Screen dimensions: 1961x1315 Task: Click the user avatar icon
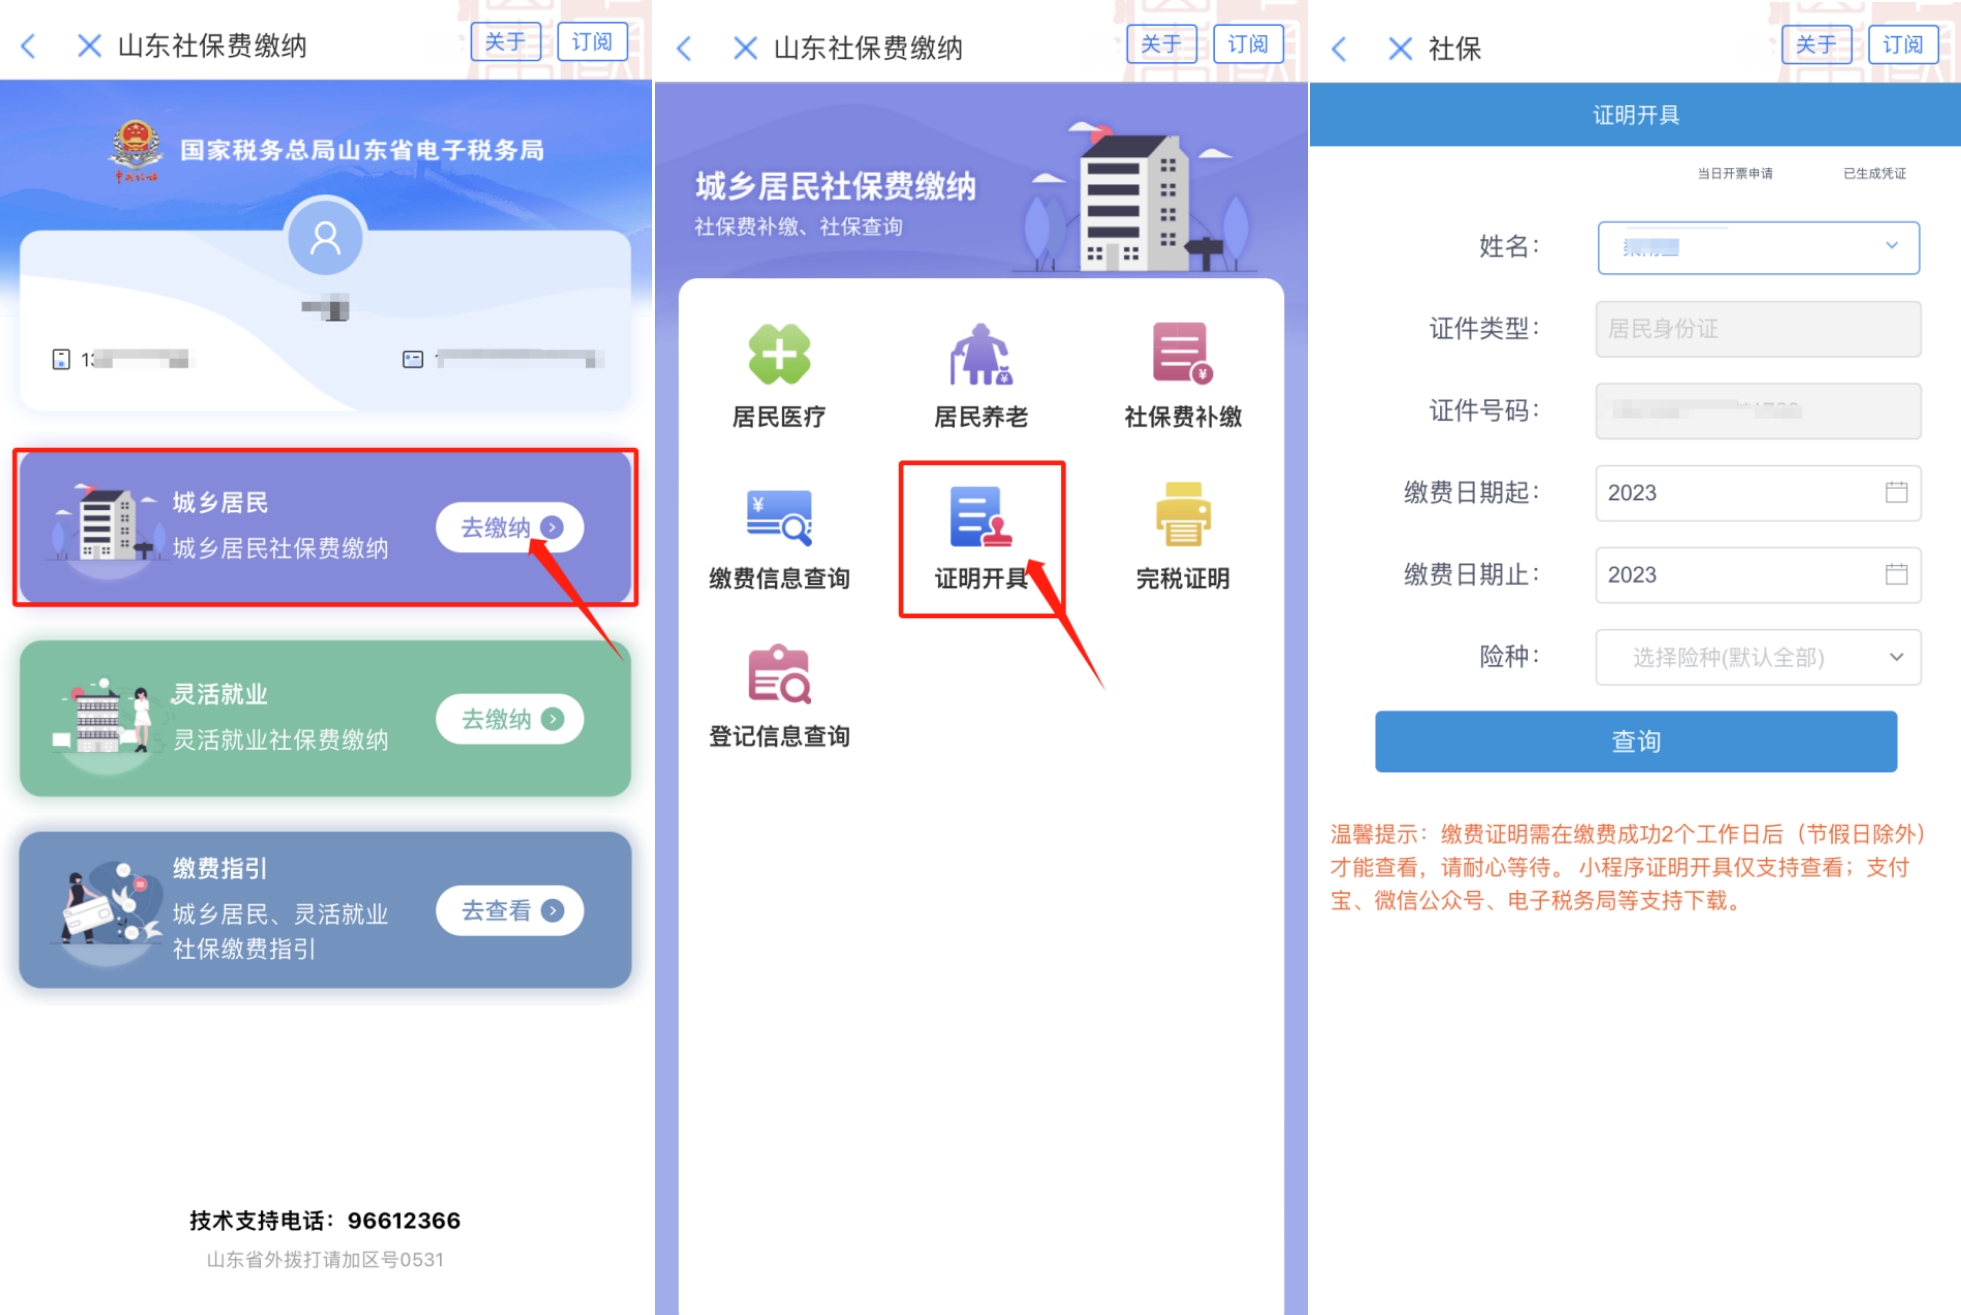pyautogui.click(x=325, y=236)
